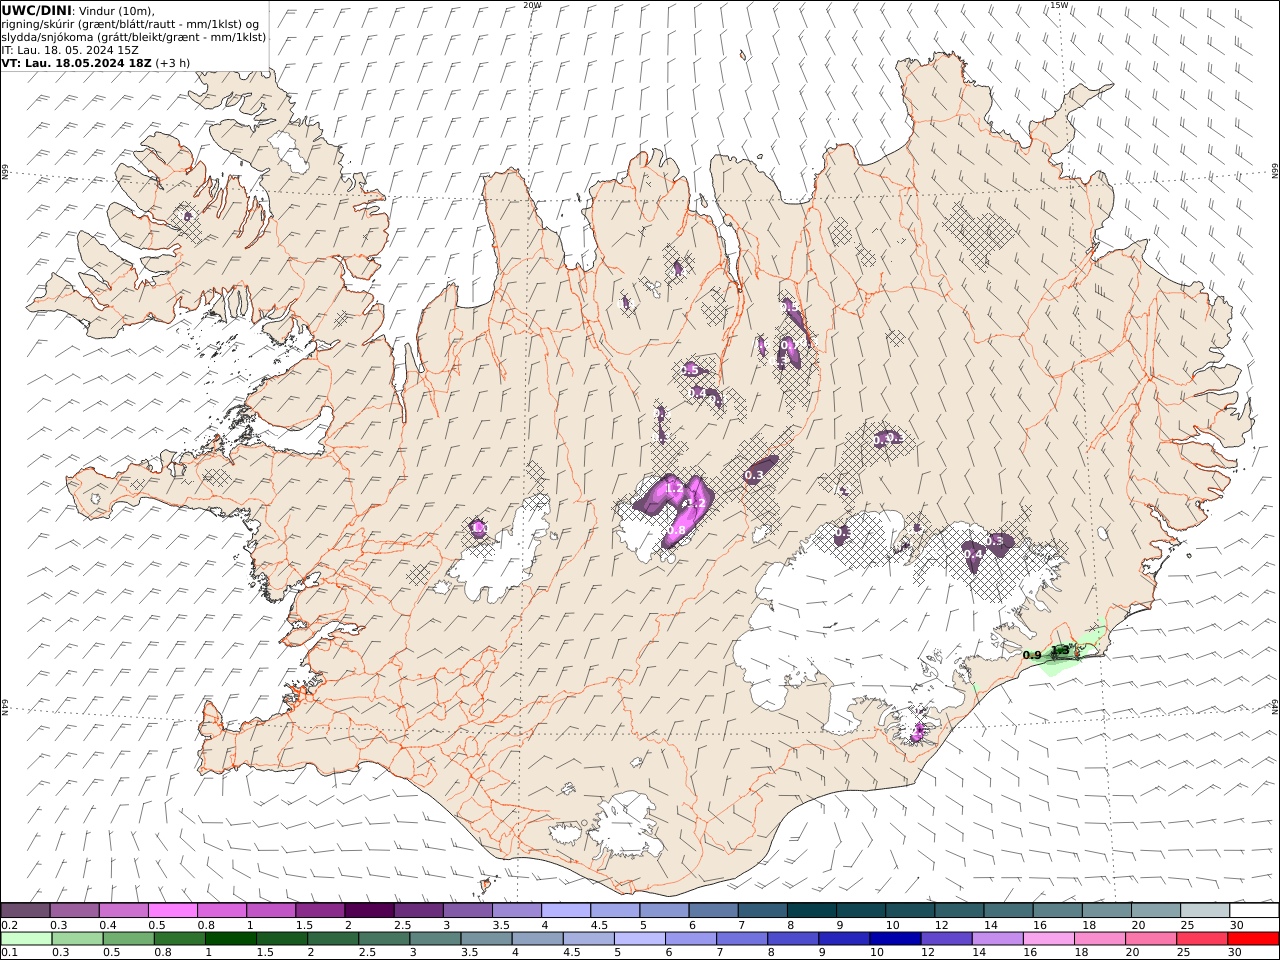This screenshot has width=1280, height=960.
Task: Select the white swatch labeled 30 in upper scale
Action: click(1253, 910)
